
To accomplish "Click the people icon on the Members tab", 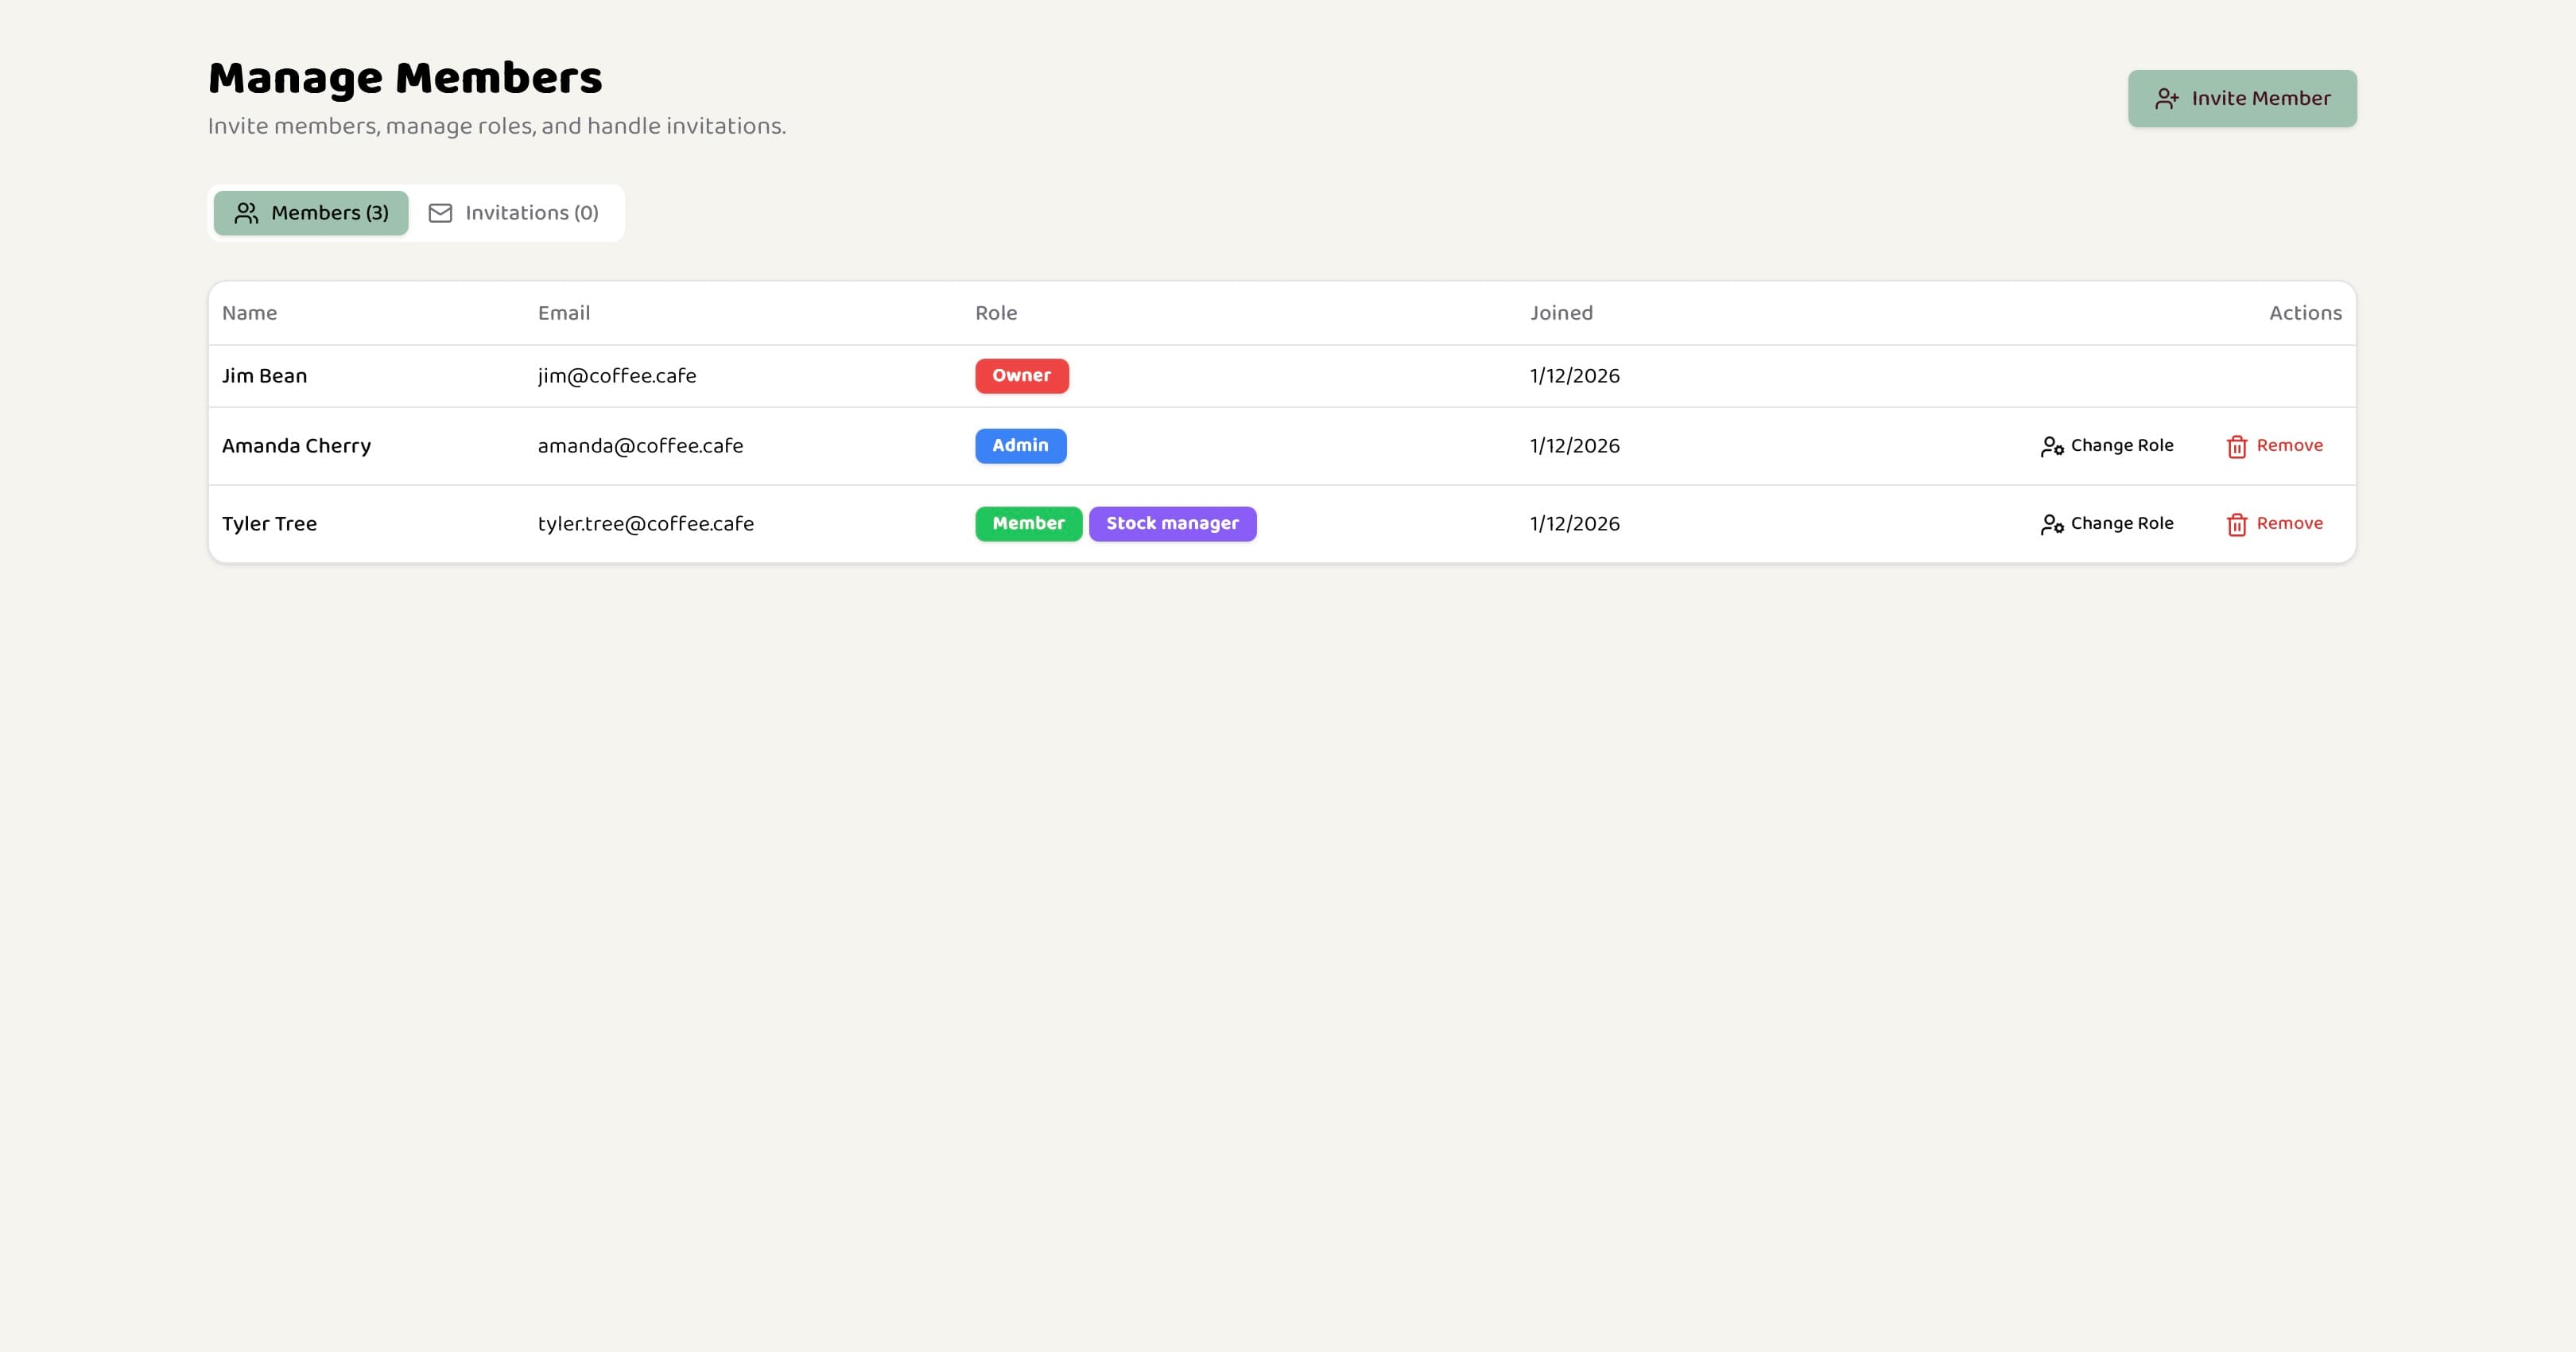I will click(245, 212).
